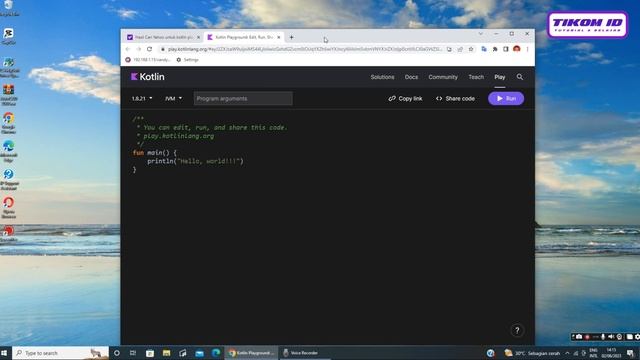Switch to Voice Recorder taskbar item
The width and height of the screenshot is (640, 360).
pos(301,353)
